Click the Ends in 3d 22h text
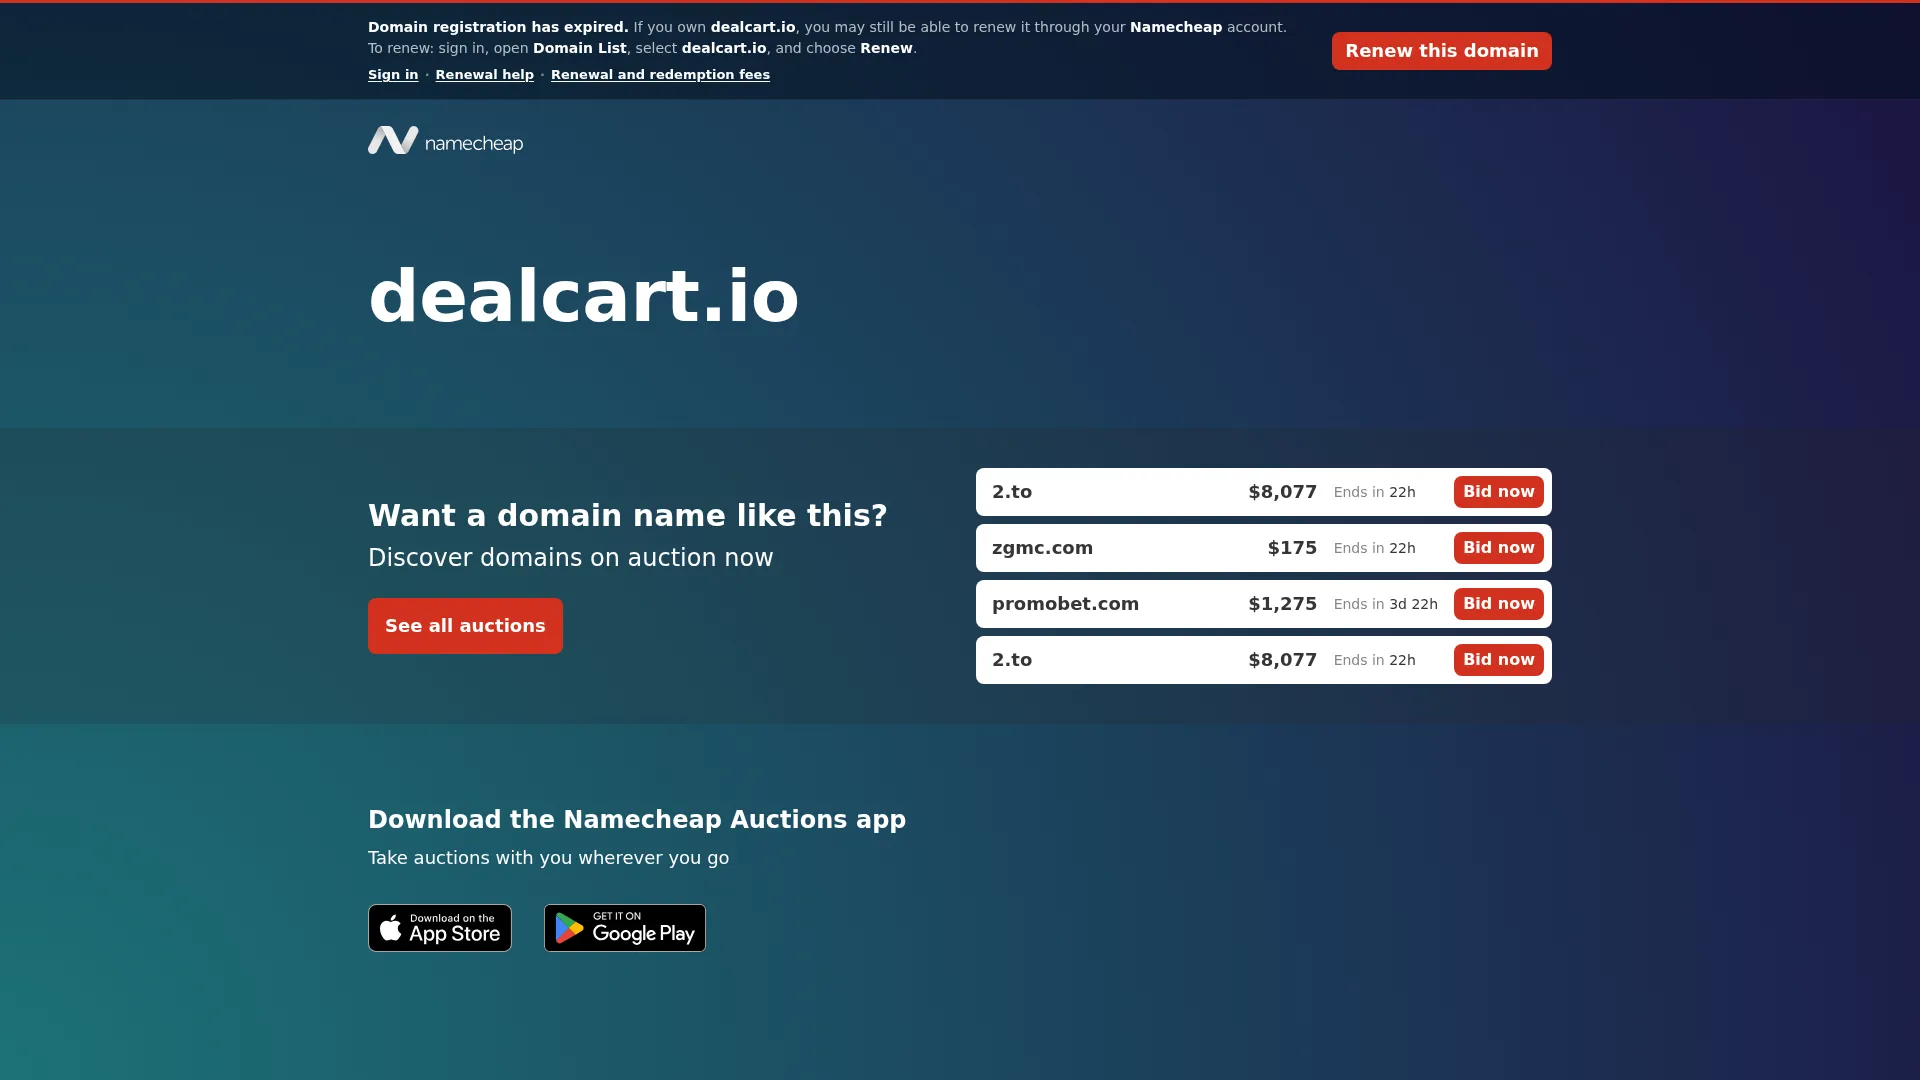 (x=1385, y=604)
